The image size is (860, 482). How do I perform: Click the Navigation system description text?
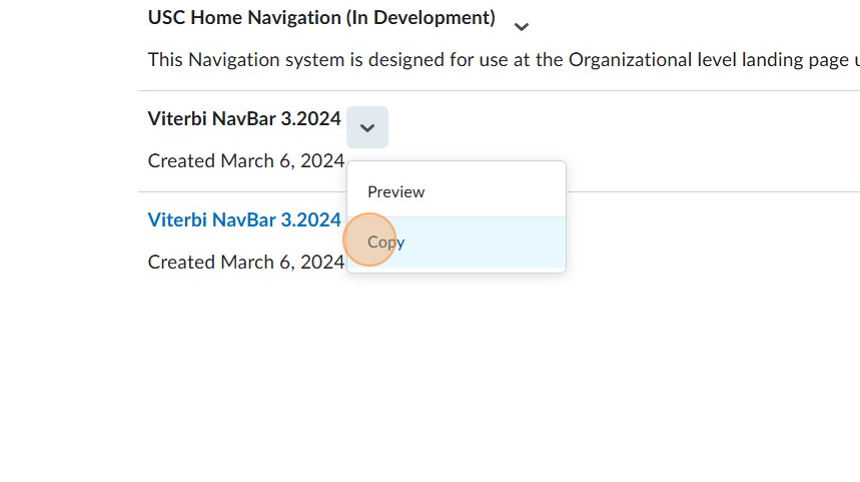(500, 60)
